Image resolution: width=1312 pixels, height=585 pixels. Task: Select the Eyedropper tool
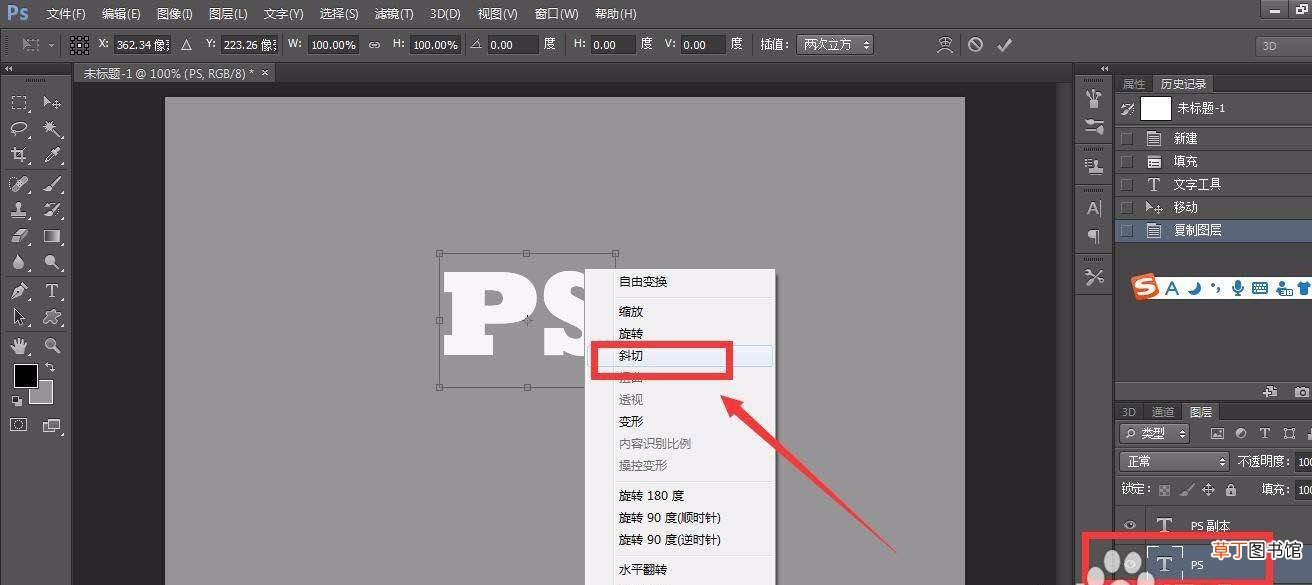pyautogui.click(x=52, y=155)
